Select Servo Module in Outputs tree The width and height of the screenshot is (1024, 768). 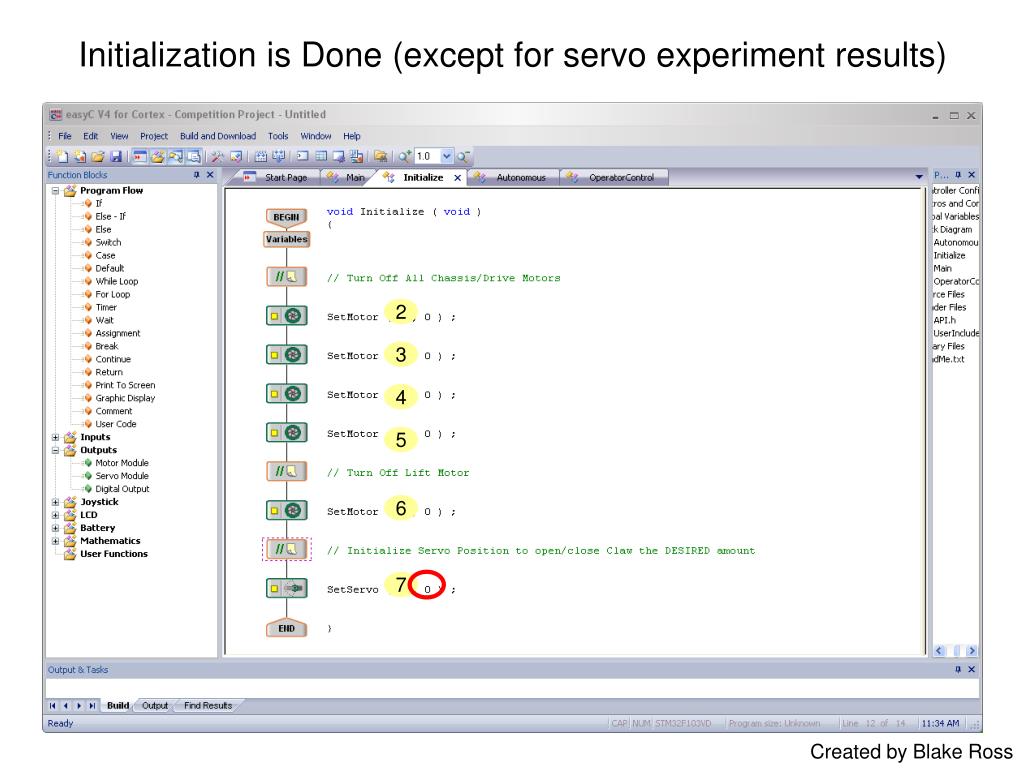tap(121, 476)
